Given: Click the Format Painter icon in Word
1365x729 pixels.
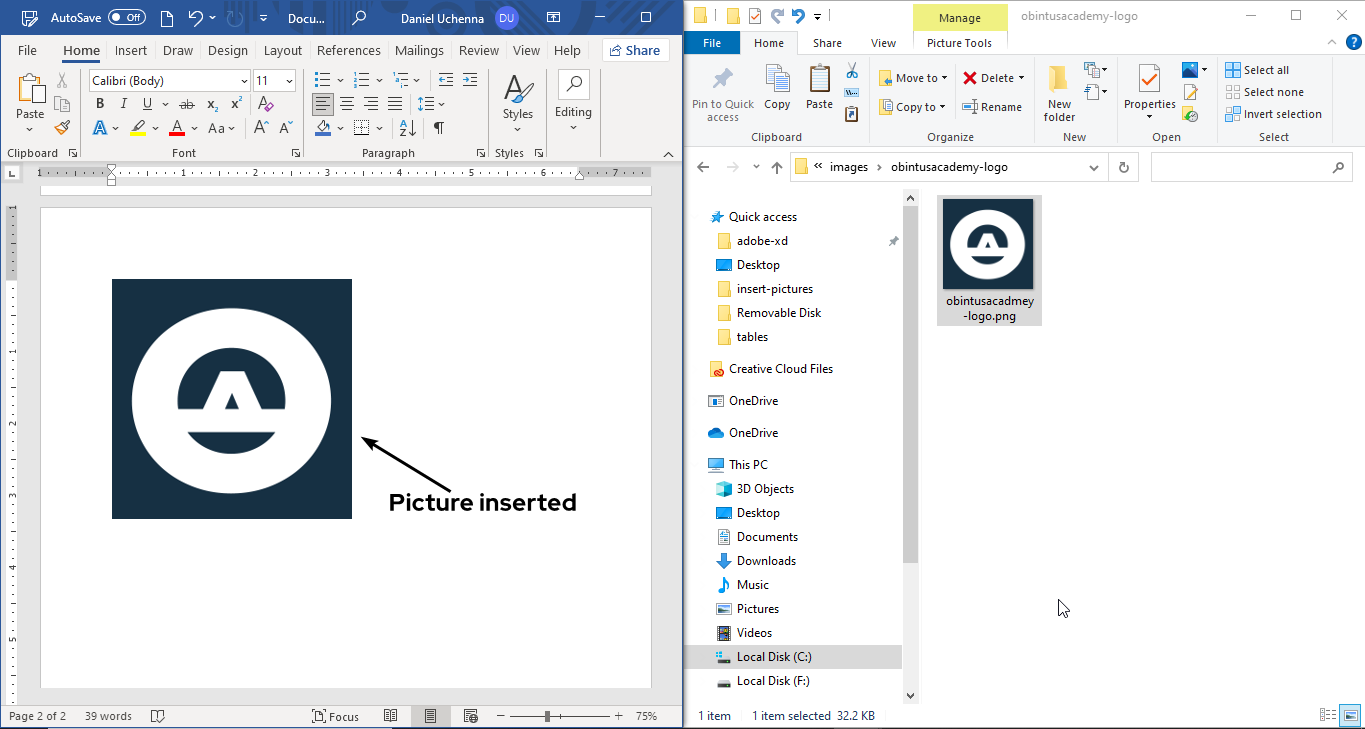Looking at the screenshot, I should click(x=62, y=128).
